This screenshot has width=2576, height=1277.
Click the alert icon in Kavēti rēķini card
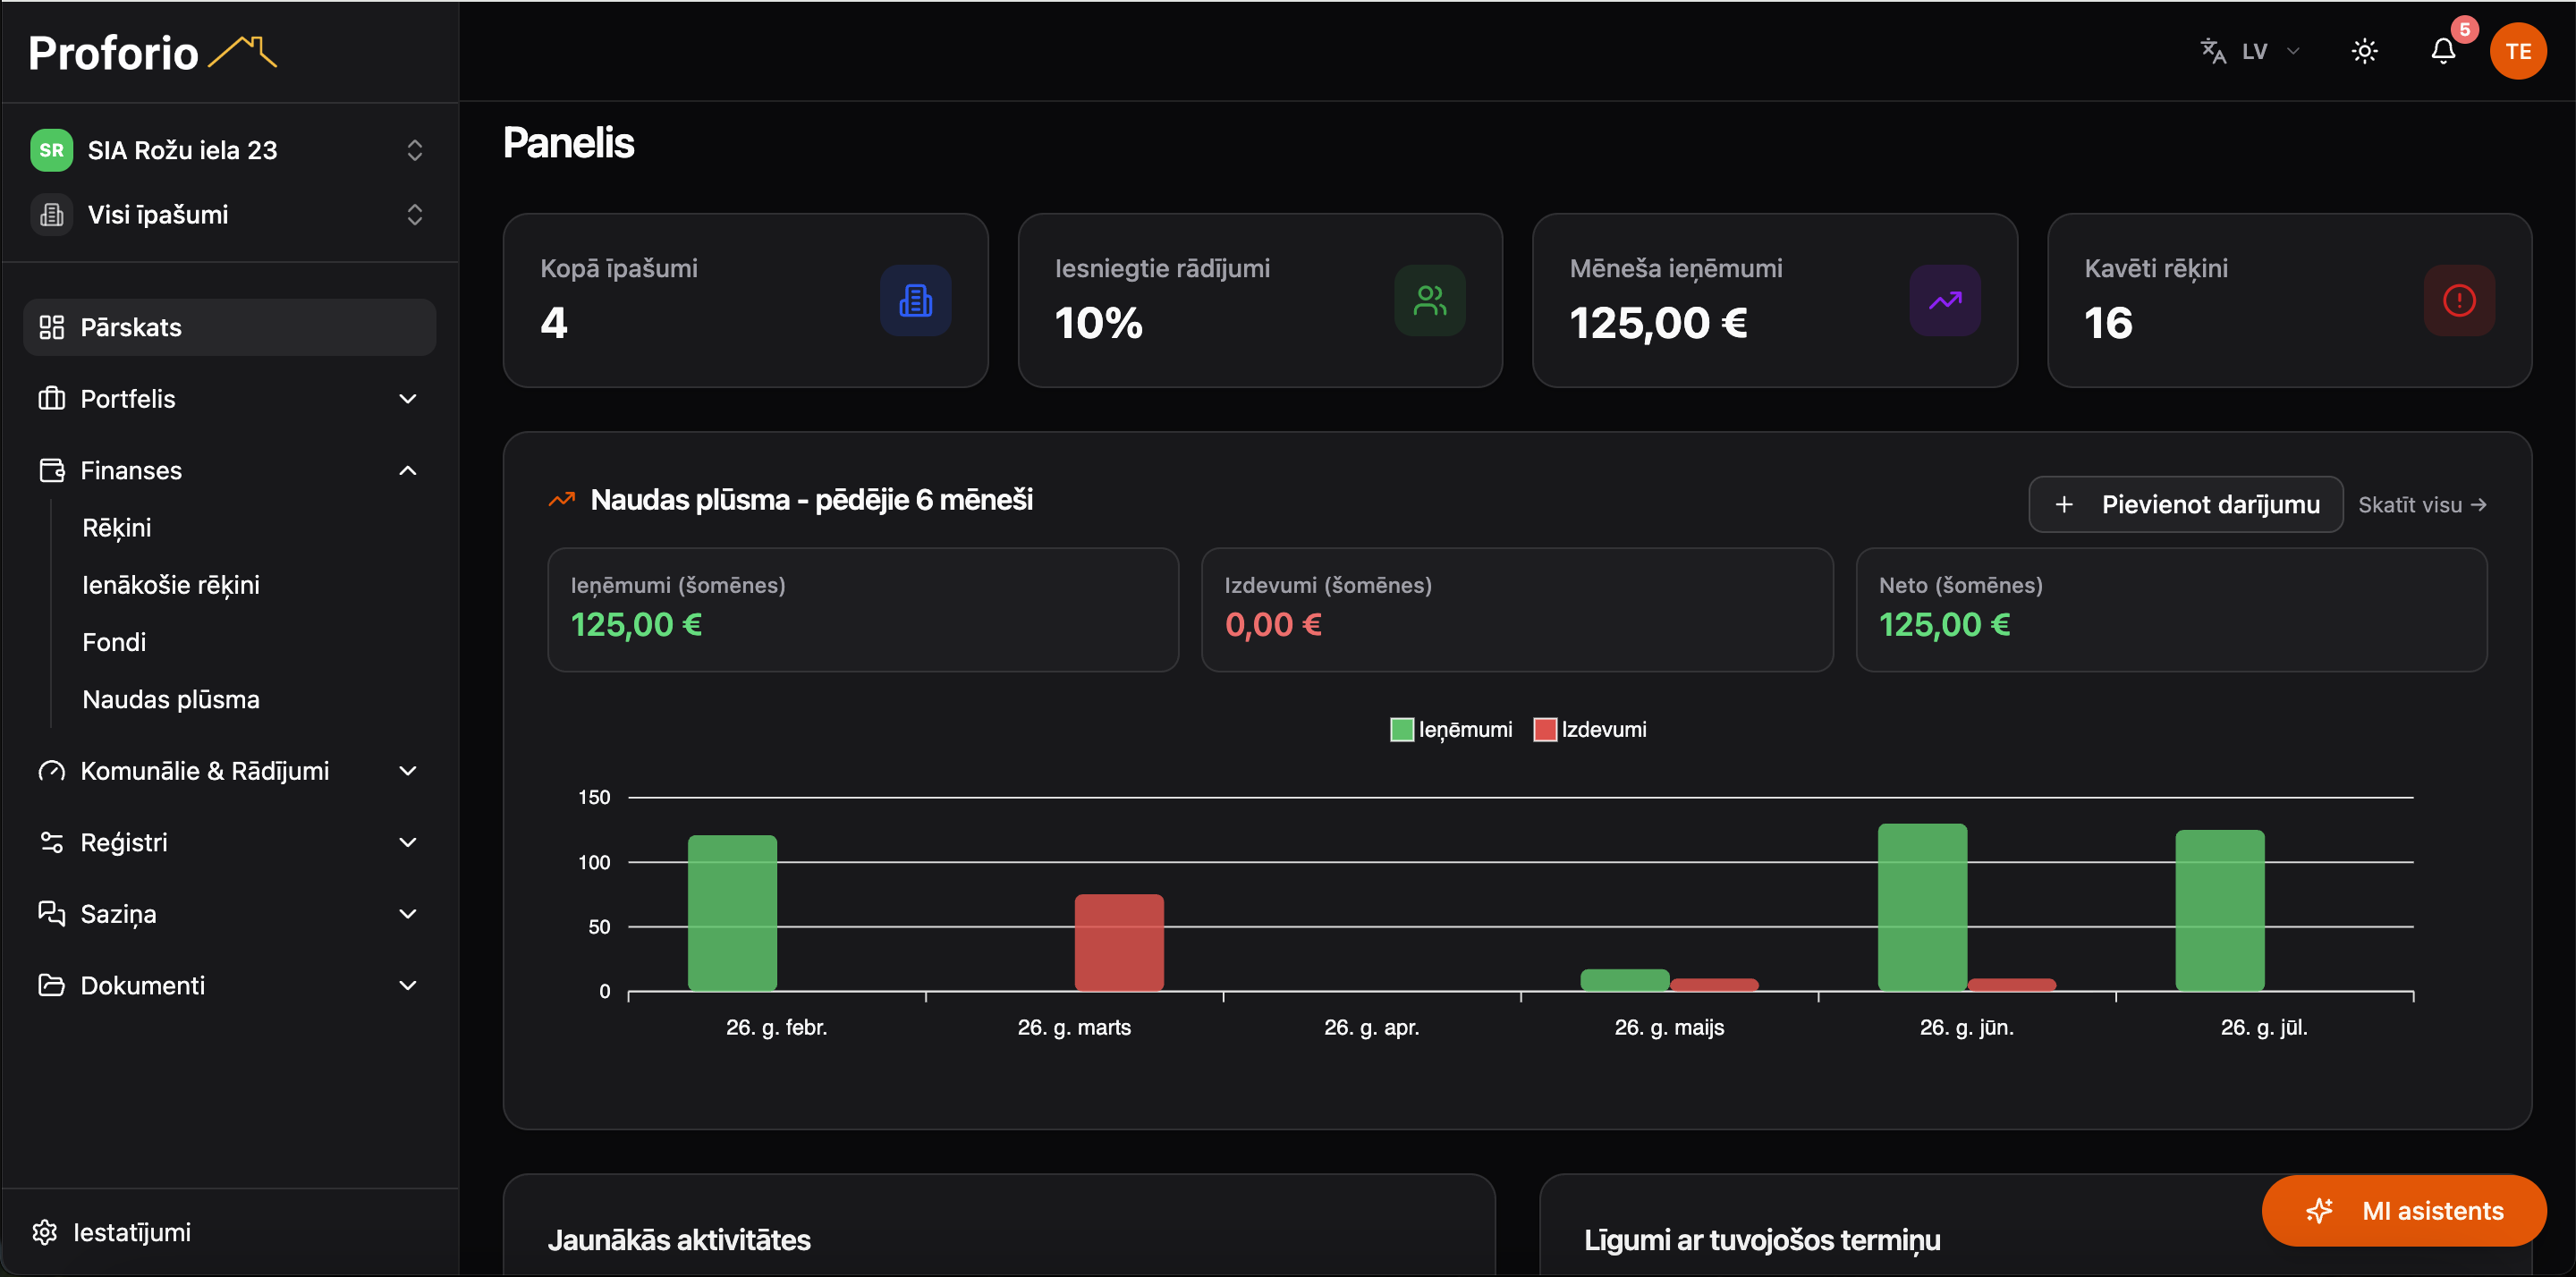[2459, 300]
